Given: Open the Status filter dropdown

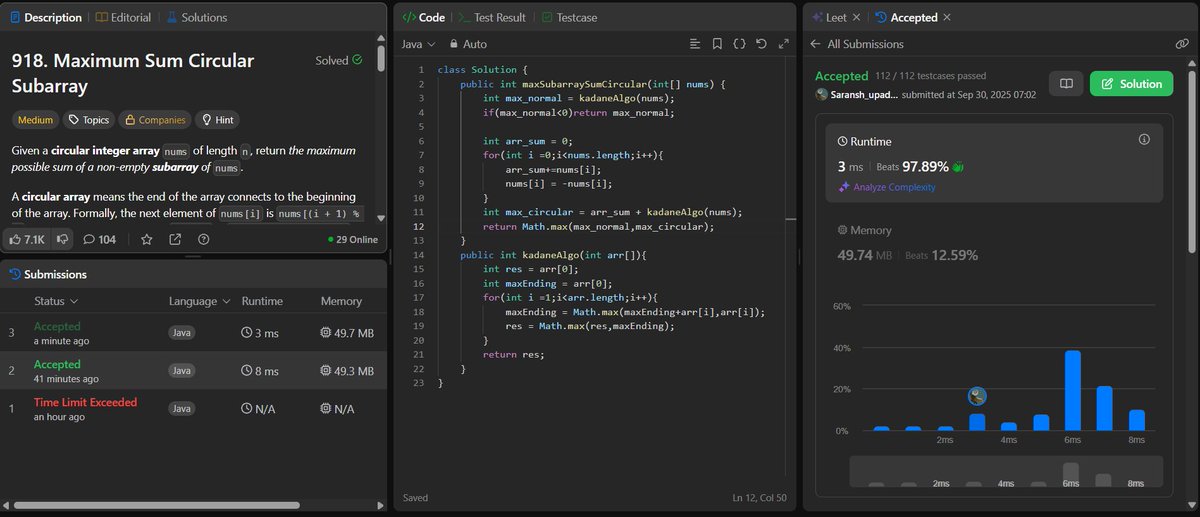Looking at the screenshot, I should pos(56,301).
